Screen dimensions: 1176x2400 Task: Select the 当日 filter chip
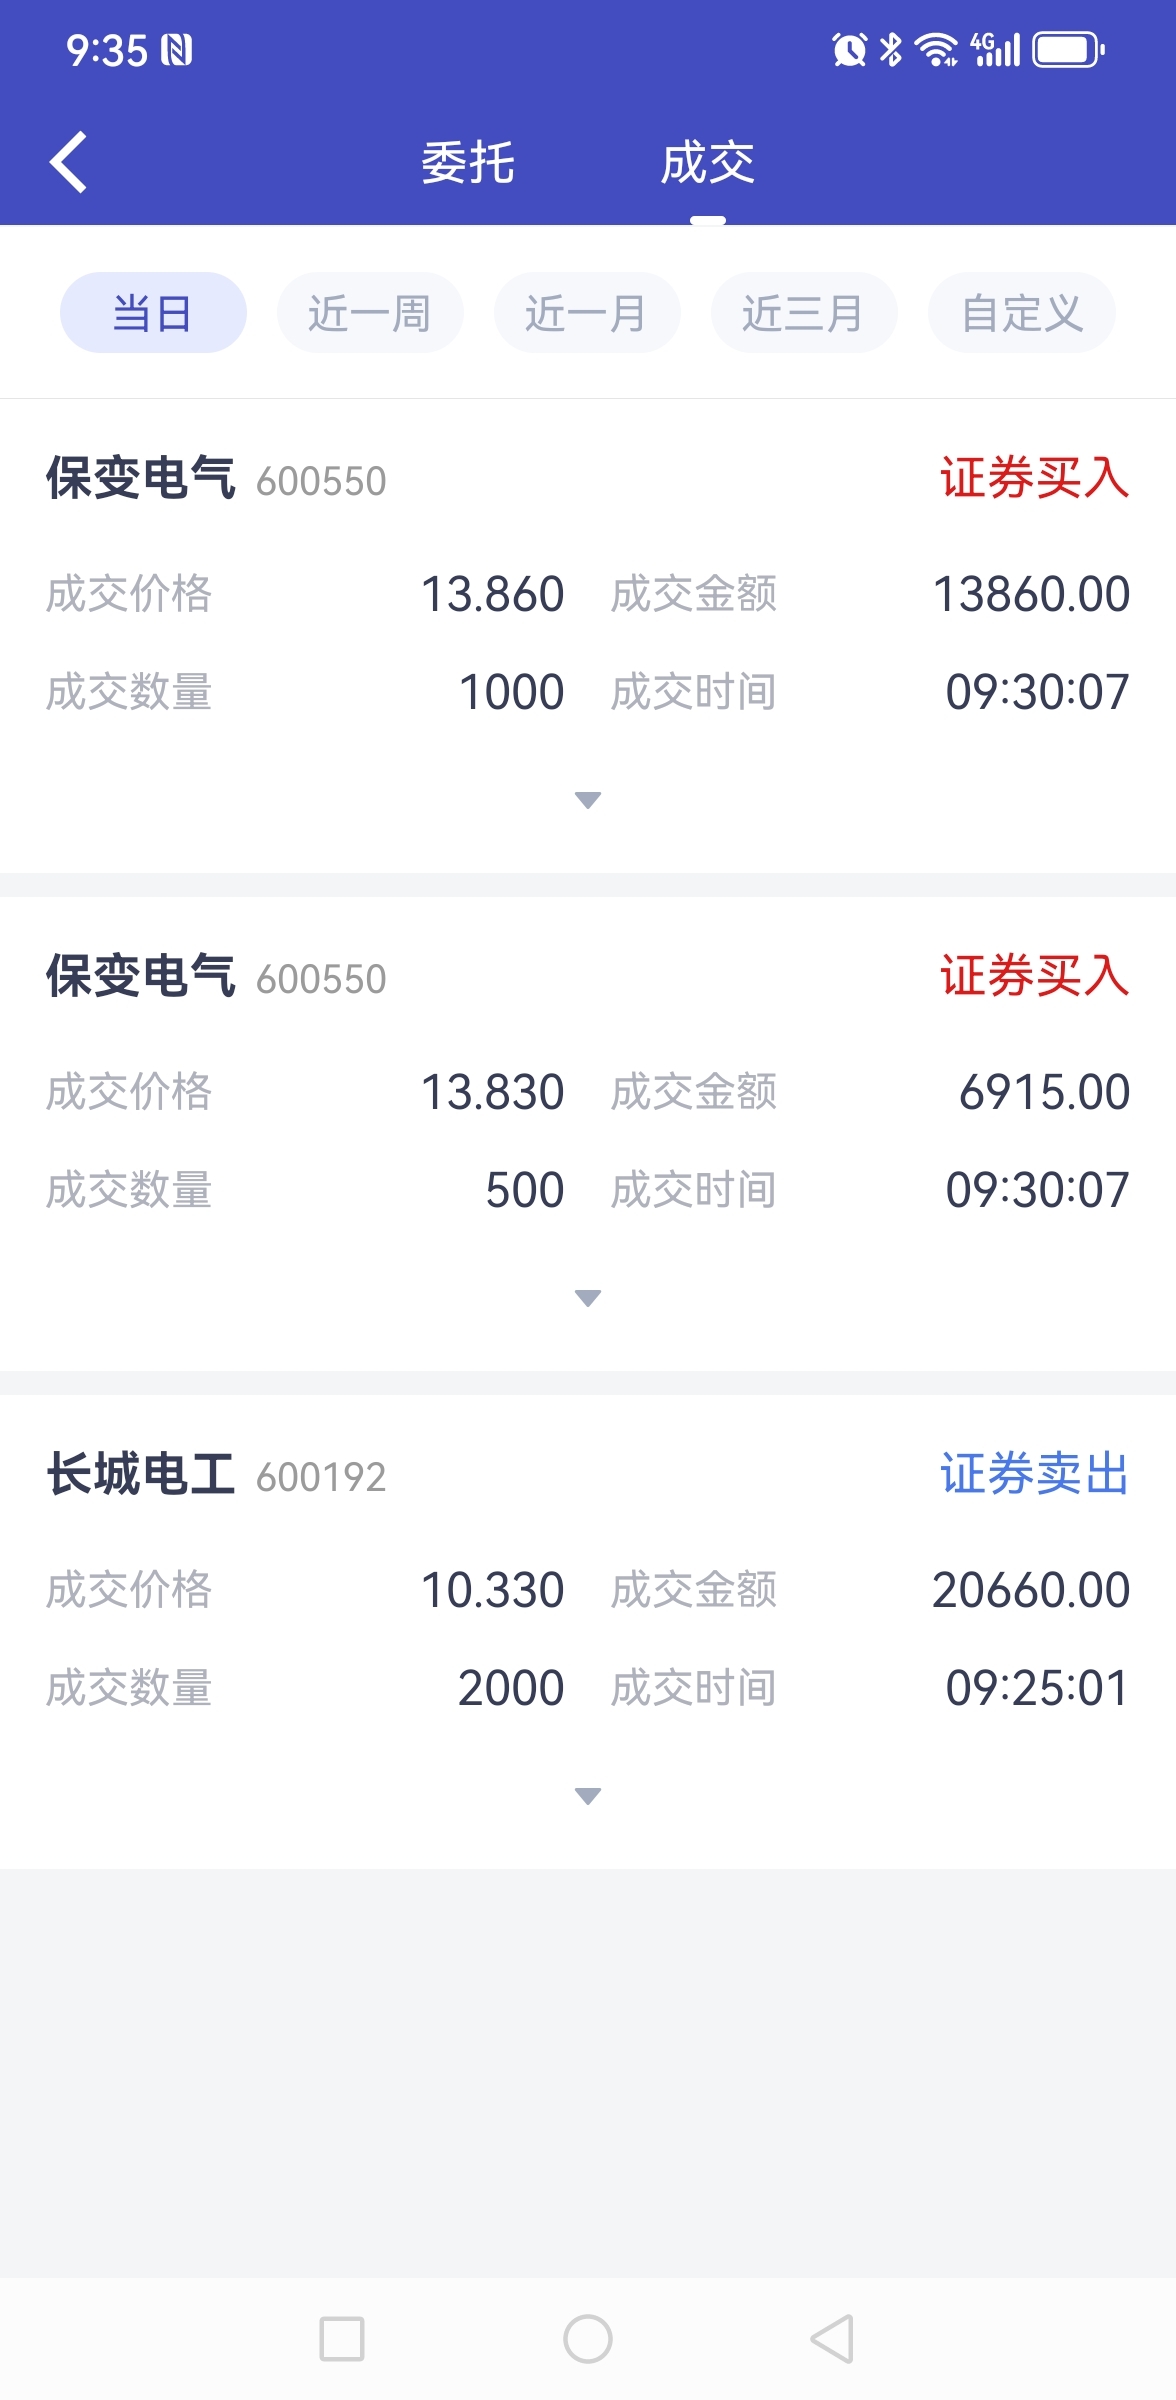click(x=153, y=313)
